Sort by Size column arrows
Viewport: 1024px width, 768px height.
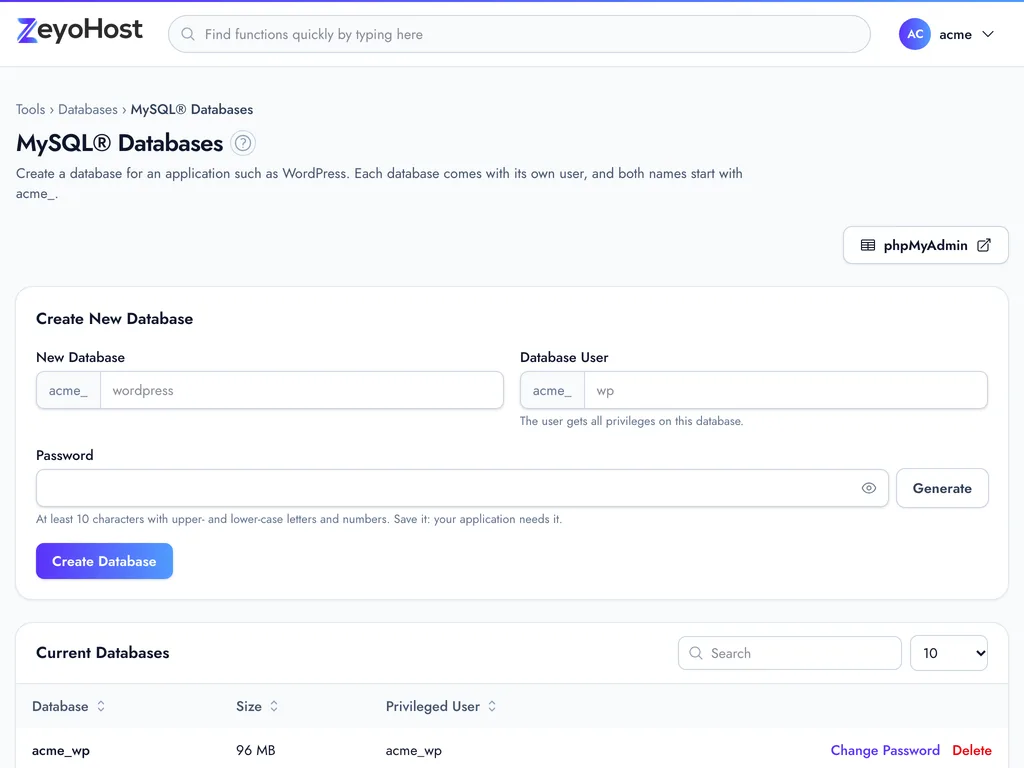[x=274, y=706]
